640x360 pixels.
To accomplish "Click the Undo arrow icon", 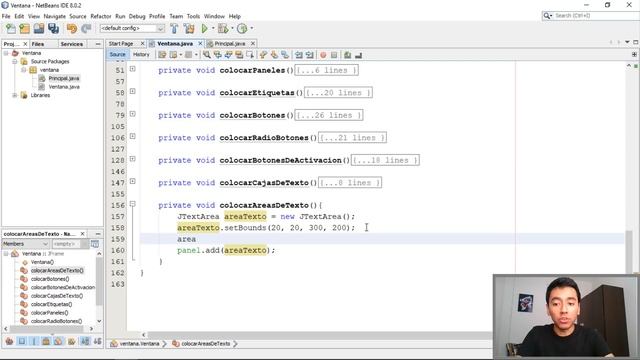I will (72, 29).
